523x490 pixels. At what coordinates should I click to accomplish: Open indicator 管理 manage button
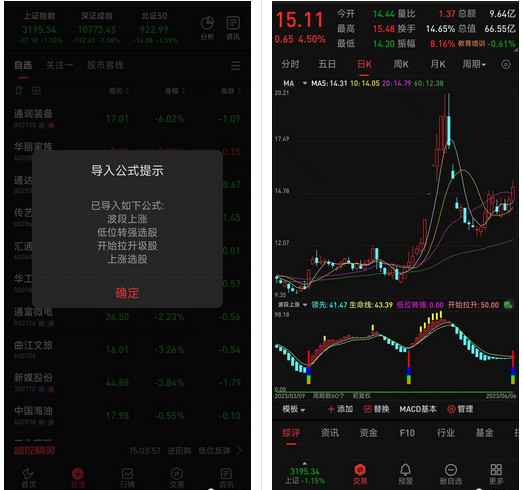tap(460, 409)
